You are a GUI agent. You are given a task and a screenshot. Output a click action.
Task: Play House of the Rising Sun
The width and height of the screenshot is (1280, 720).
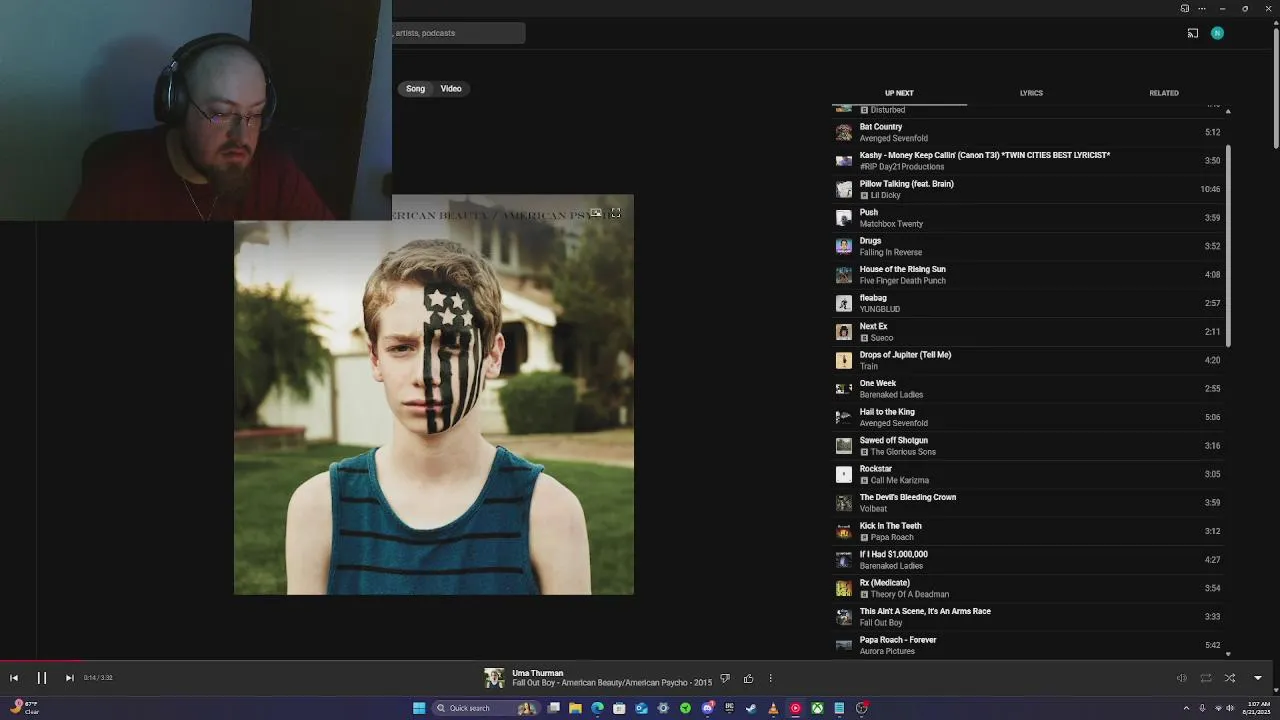[x=1028, y=275]
